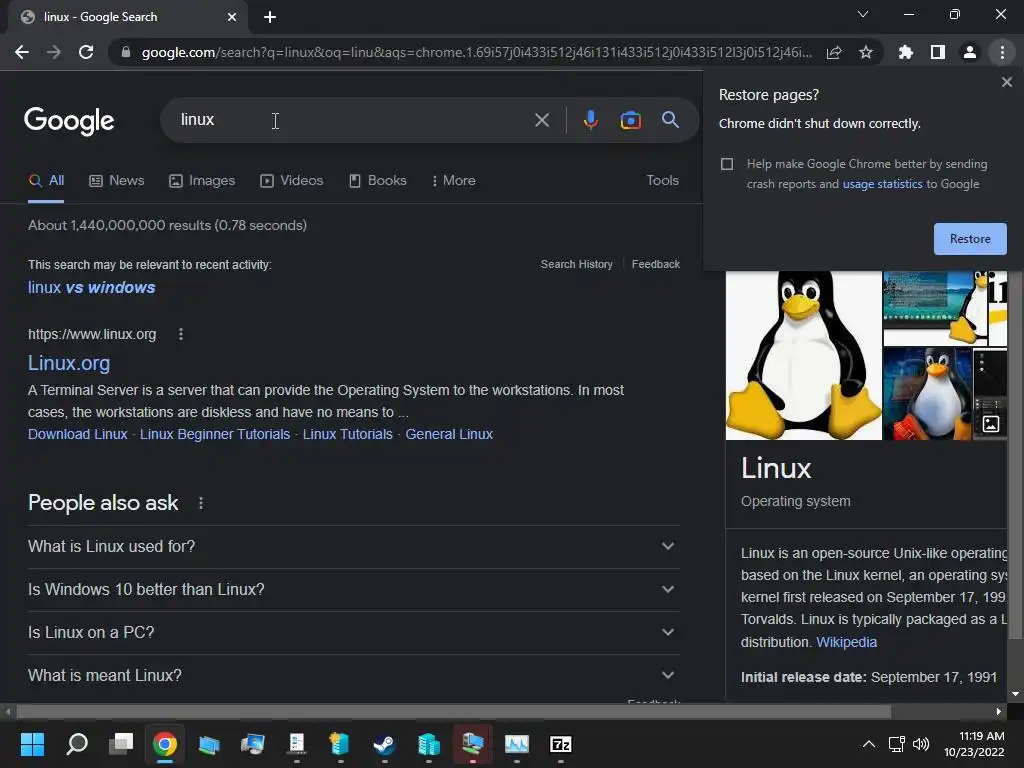Image resolution: width=1024 pixels, height=768 pixels.
Task: Switch to the News results tab
Action: (x=117, y=181)
